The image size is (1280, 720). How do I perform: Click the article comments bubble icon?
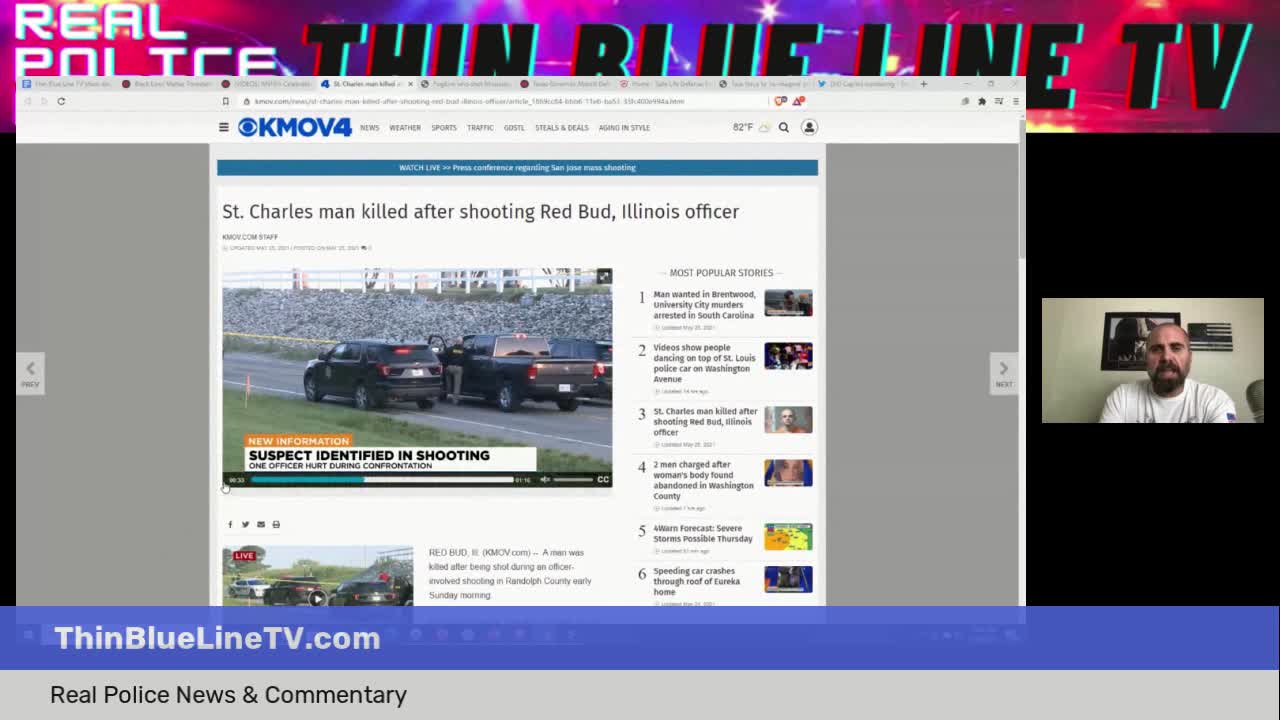tap(364, 248)
